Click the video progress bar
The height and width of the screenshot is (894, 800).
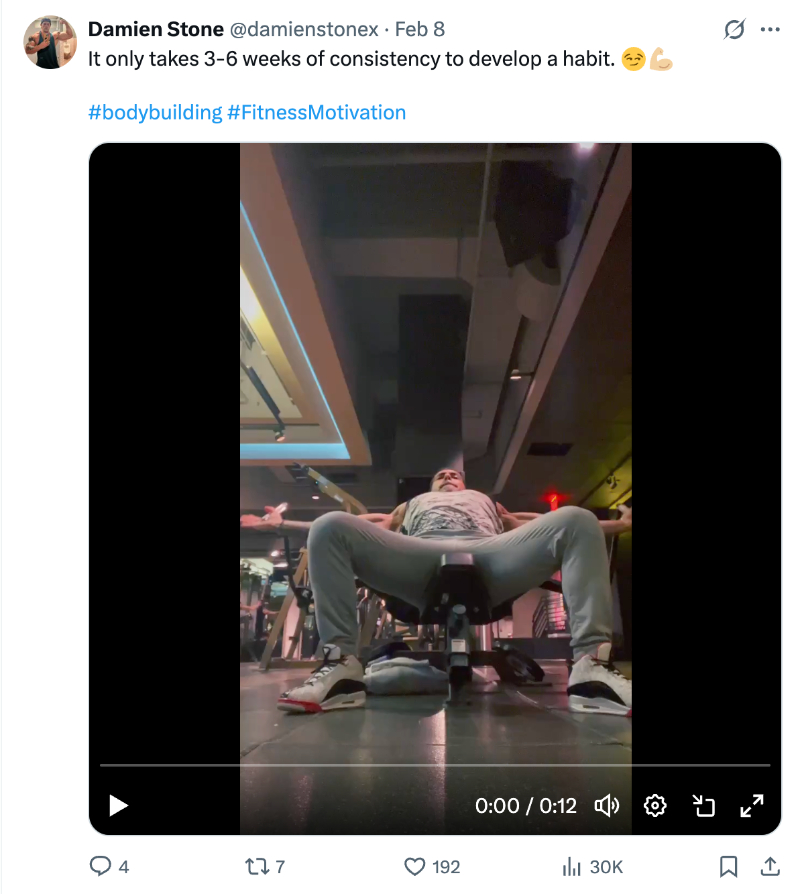point(435,765)
